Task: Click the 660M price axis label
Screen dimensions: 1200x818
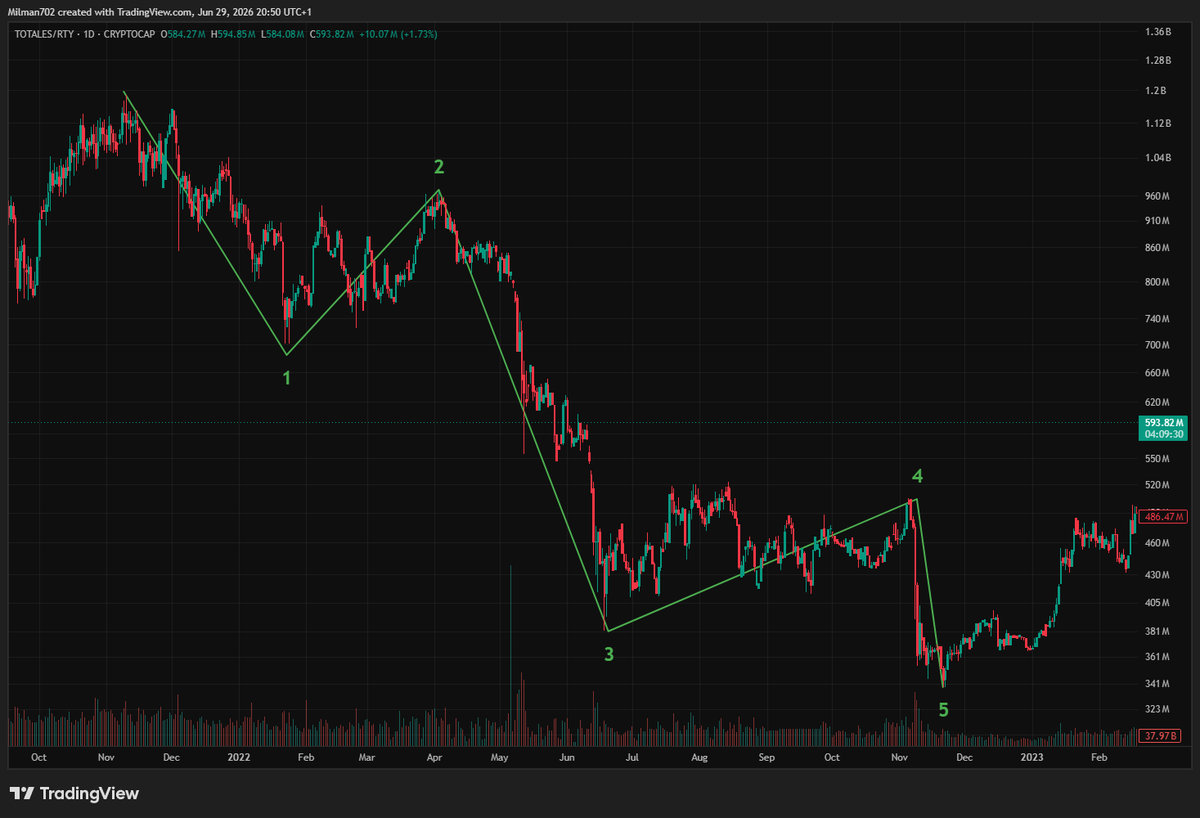Action: (x=1158, y=373)
